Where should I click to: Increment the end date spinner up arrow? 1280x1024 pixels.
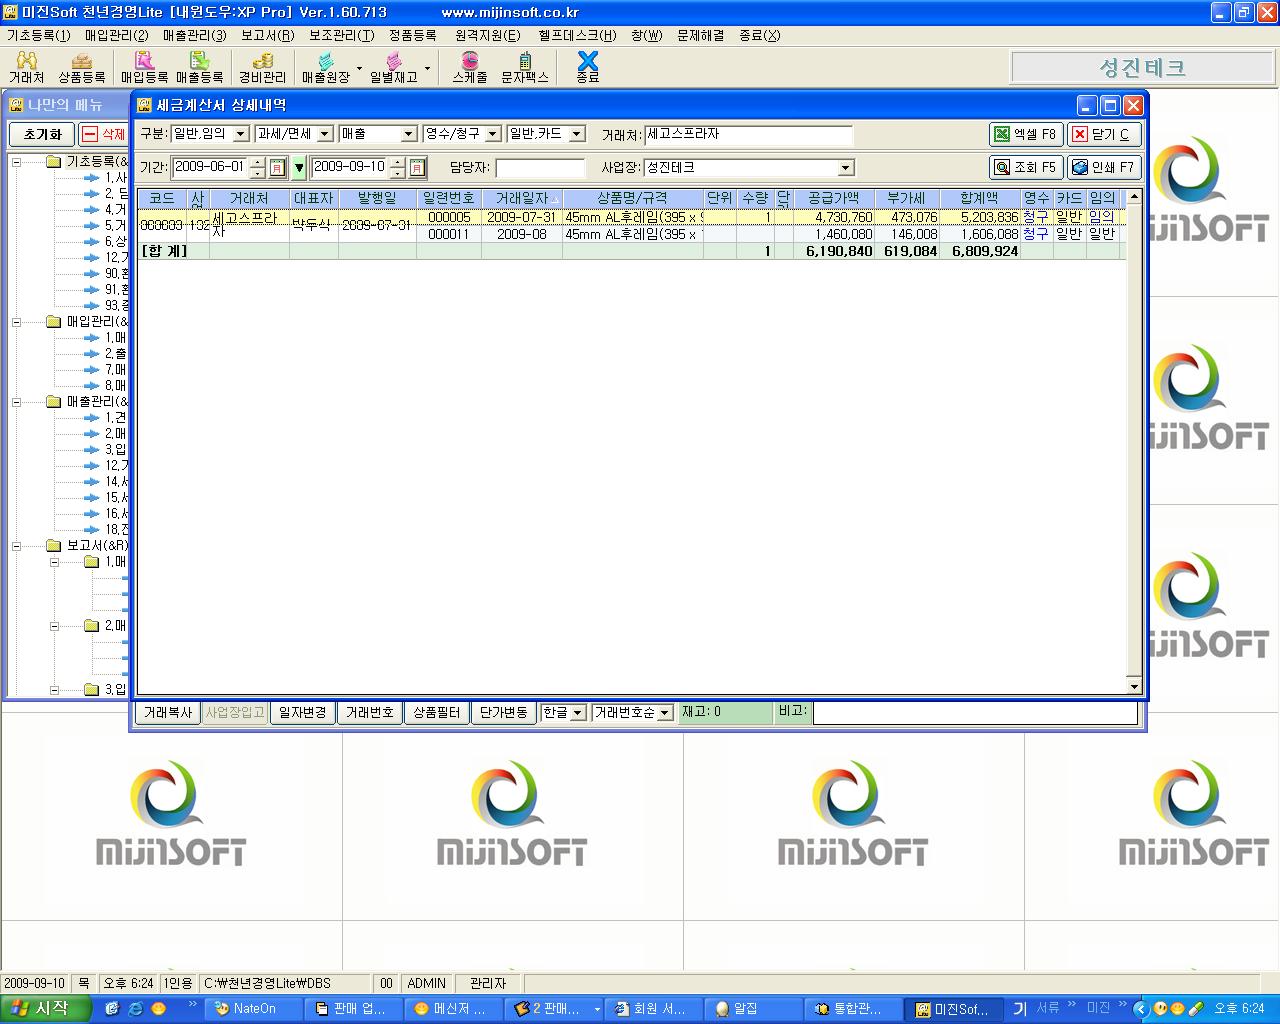click(398, 163)
